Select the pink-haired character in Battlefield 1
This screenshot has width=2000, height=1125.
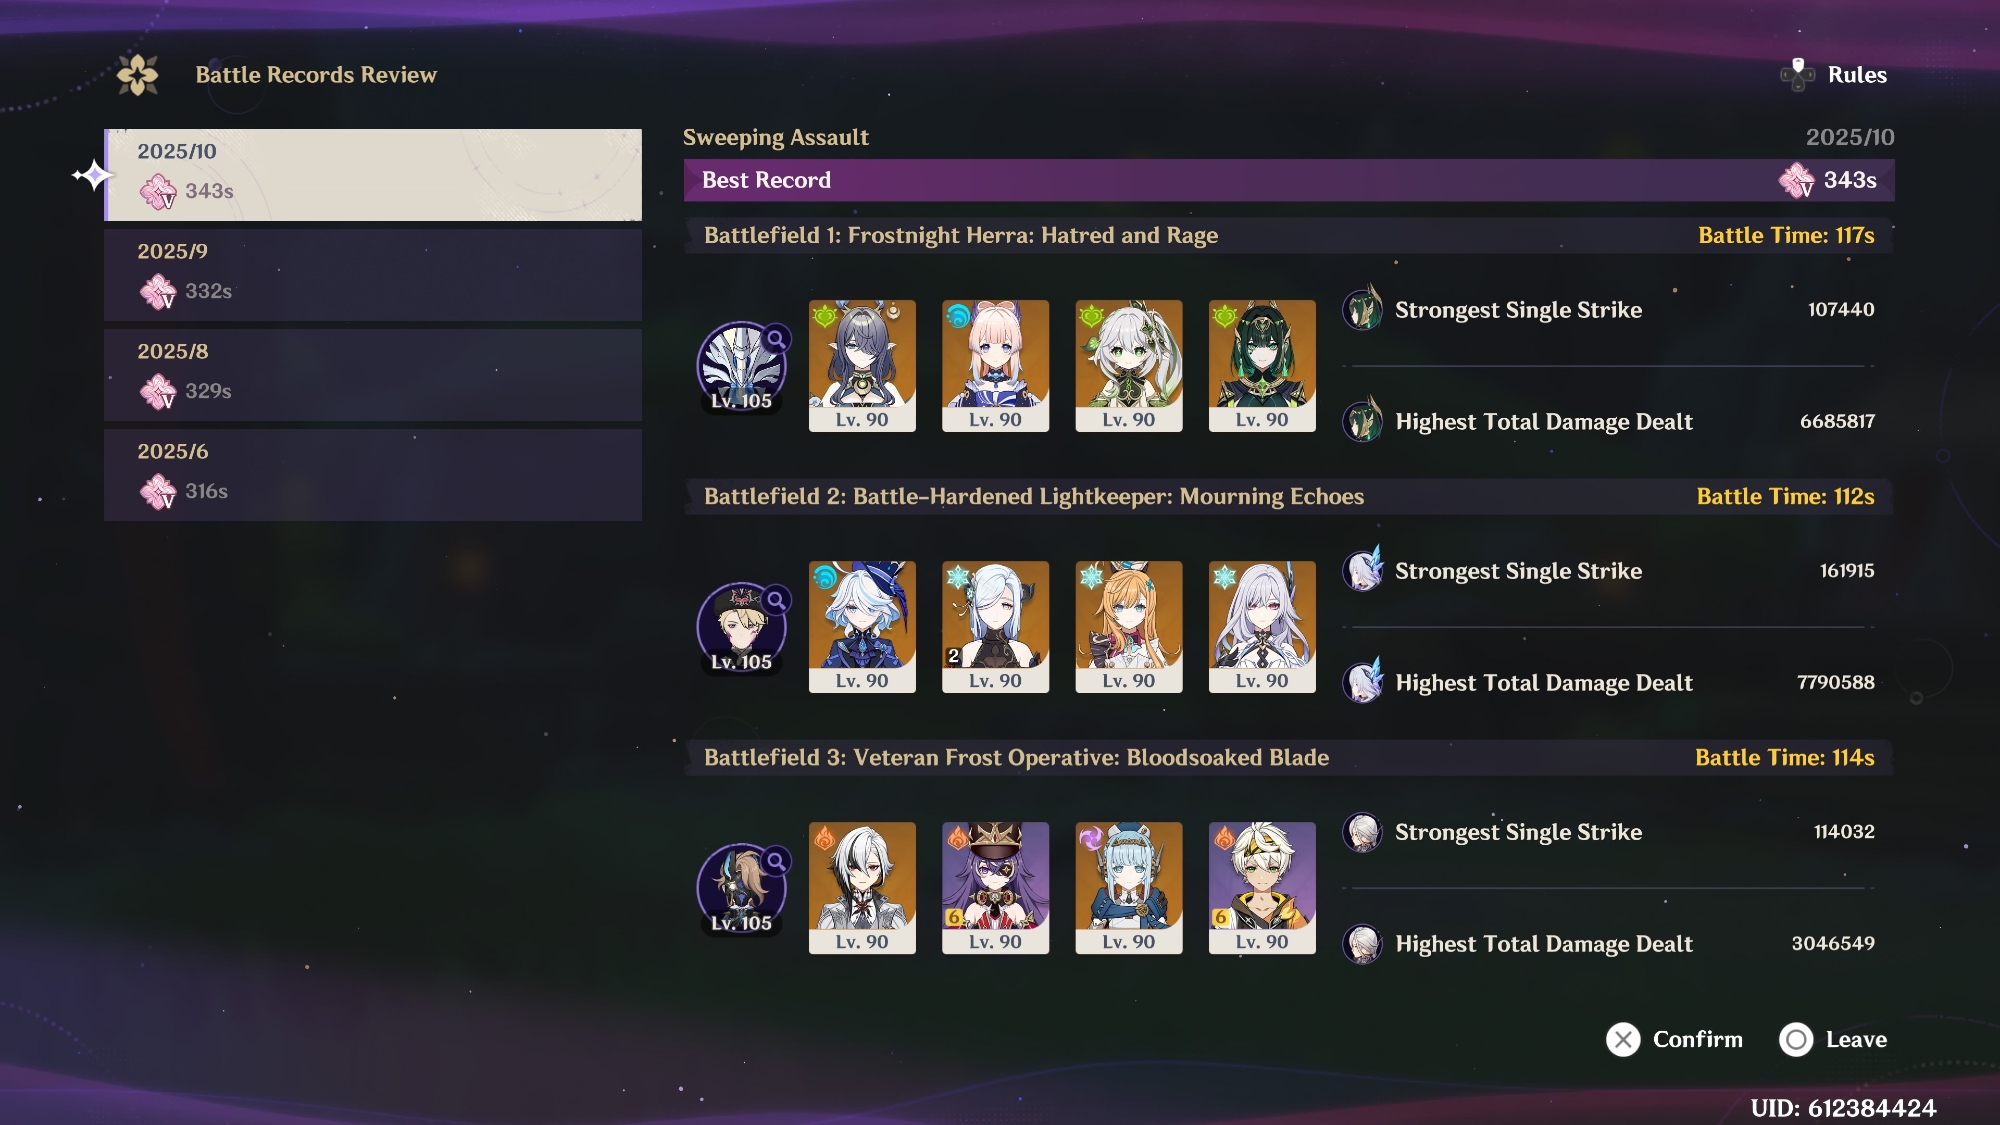995,366
